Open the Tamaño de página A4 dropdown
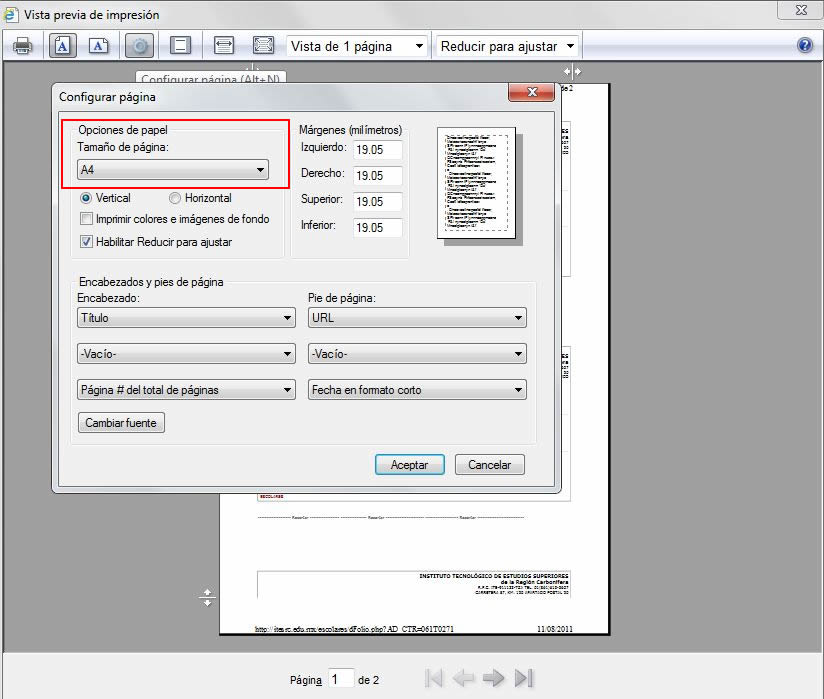824x699 pixels. tap(173, 170)
